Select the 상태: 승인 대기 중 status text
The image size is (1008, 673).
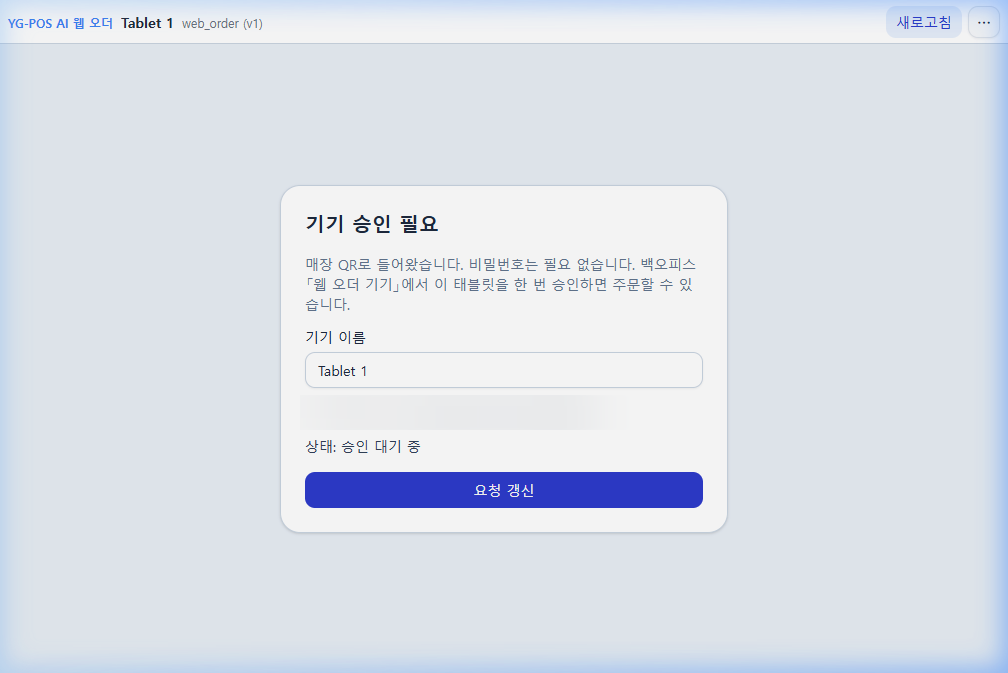[x=363, y=446]
